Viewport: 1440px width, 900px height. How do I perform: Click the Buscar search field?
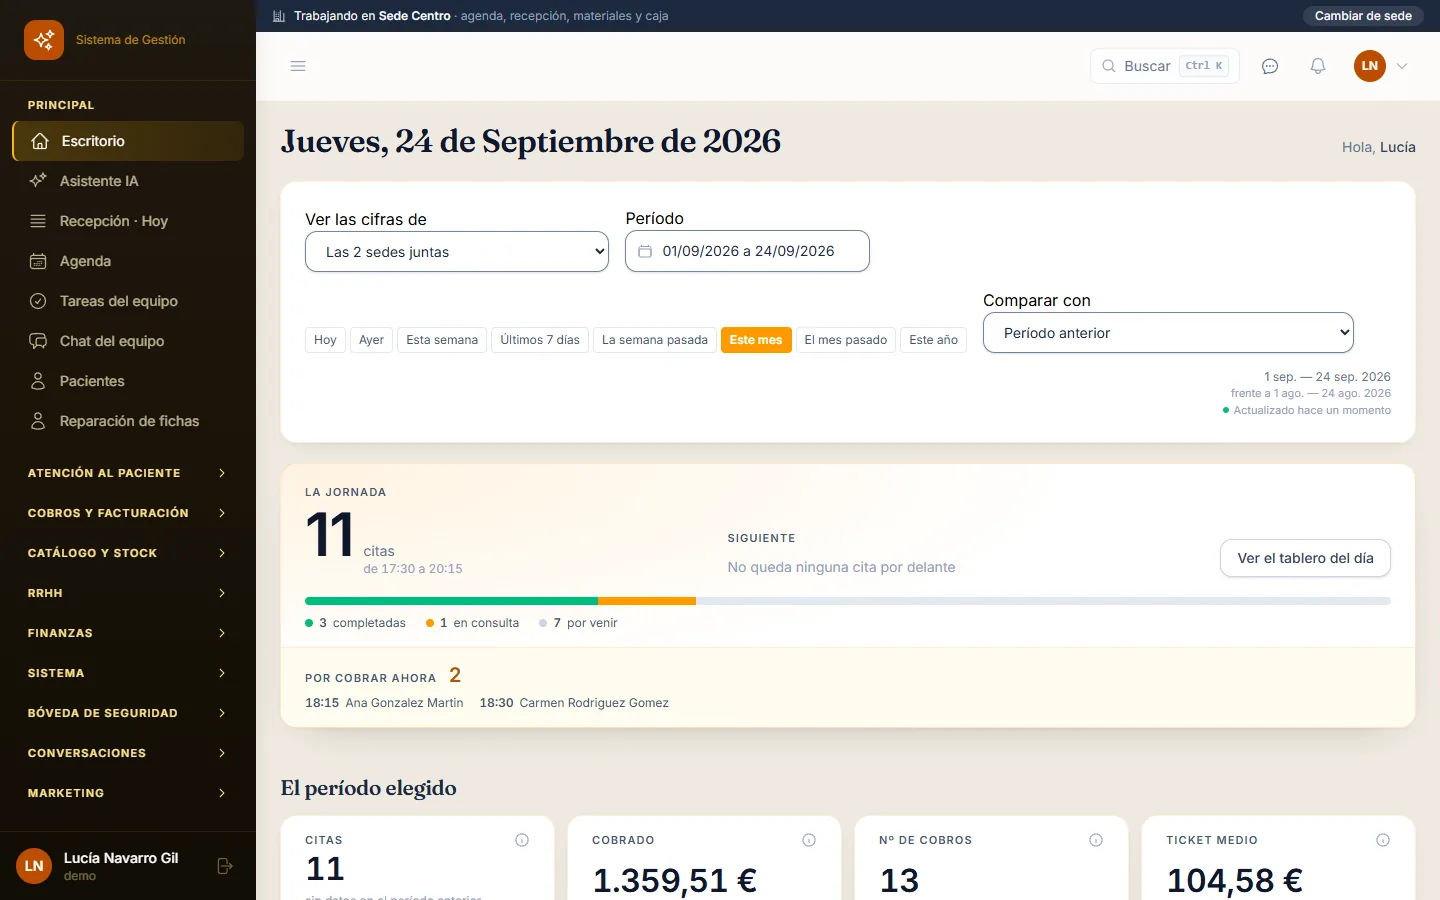[1165, 66]
